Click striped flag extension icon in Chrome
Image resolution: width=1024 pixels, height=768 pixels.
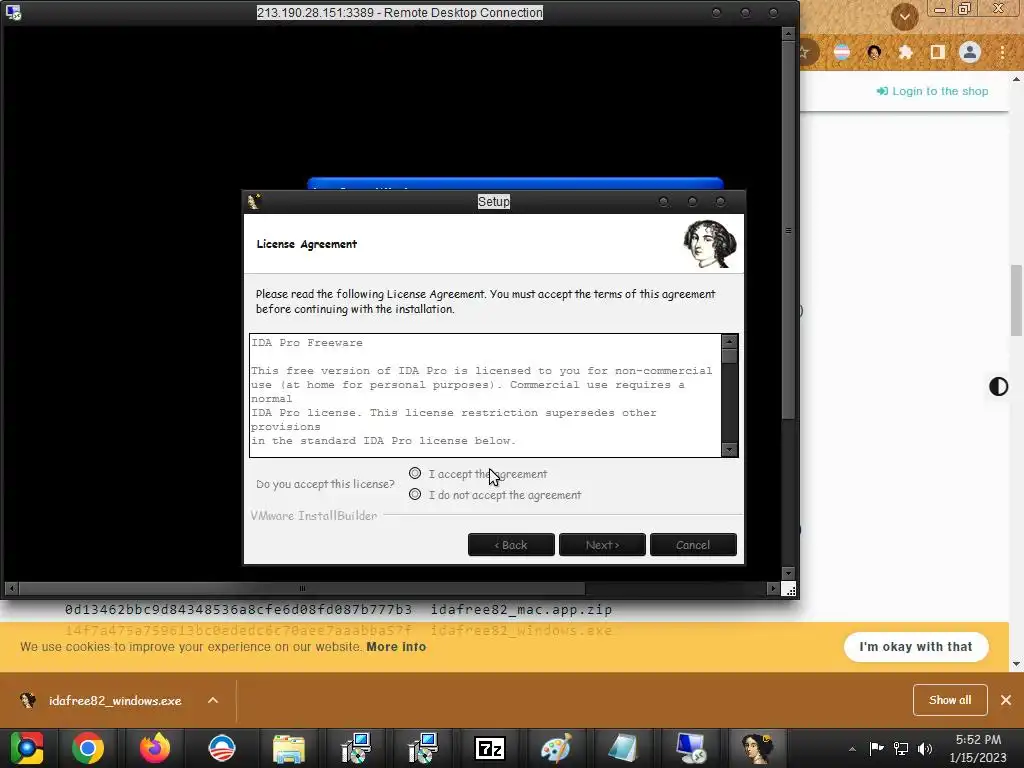(842, 52)
